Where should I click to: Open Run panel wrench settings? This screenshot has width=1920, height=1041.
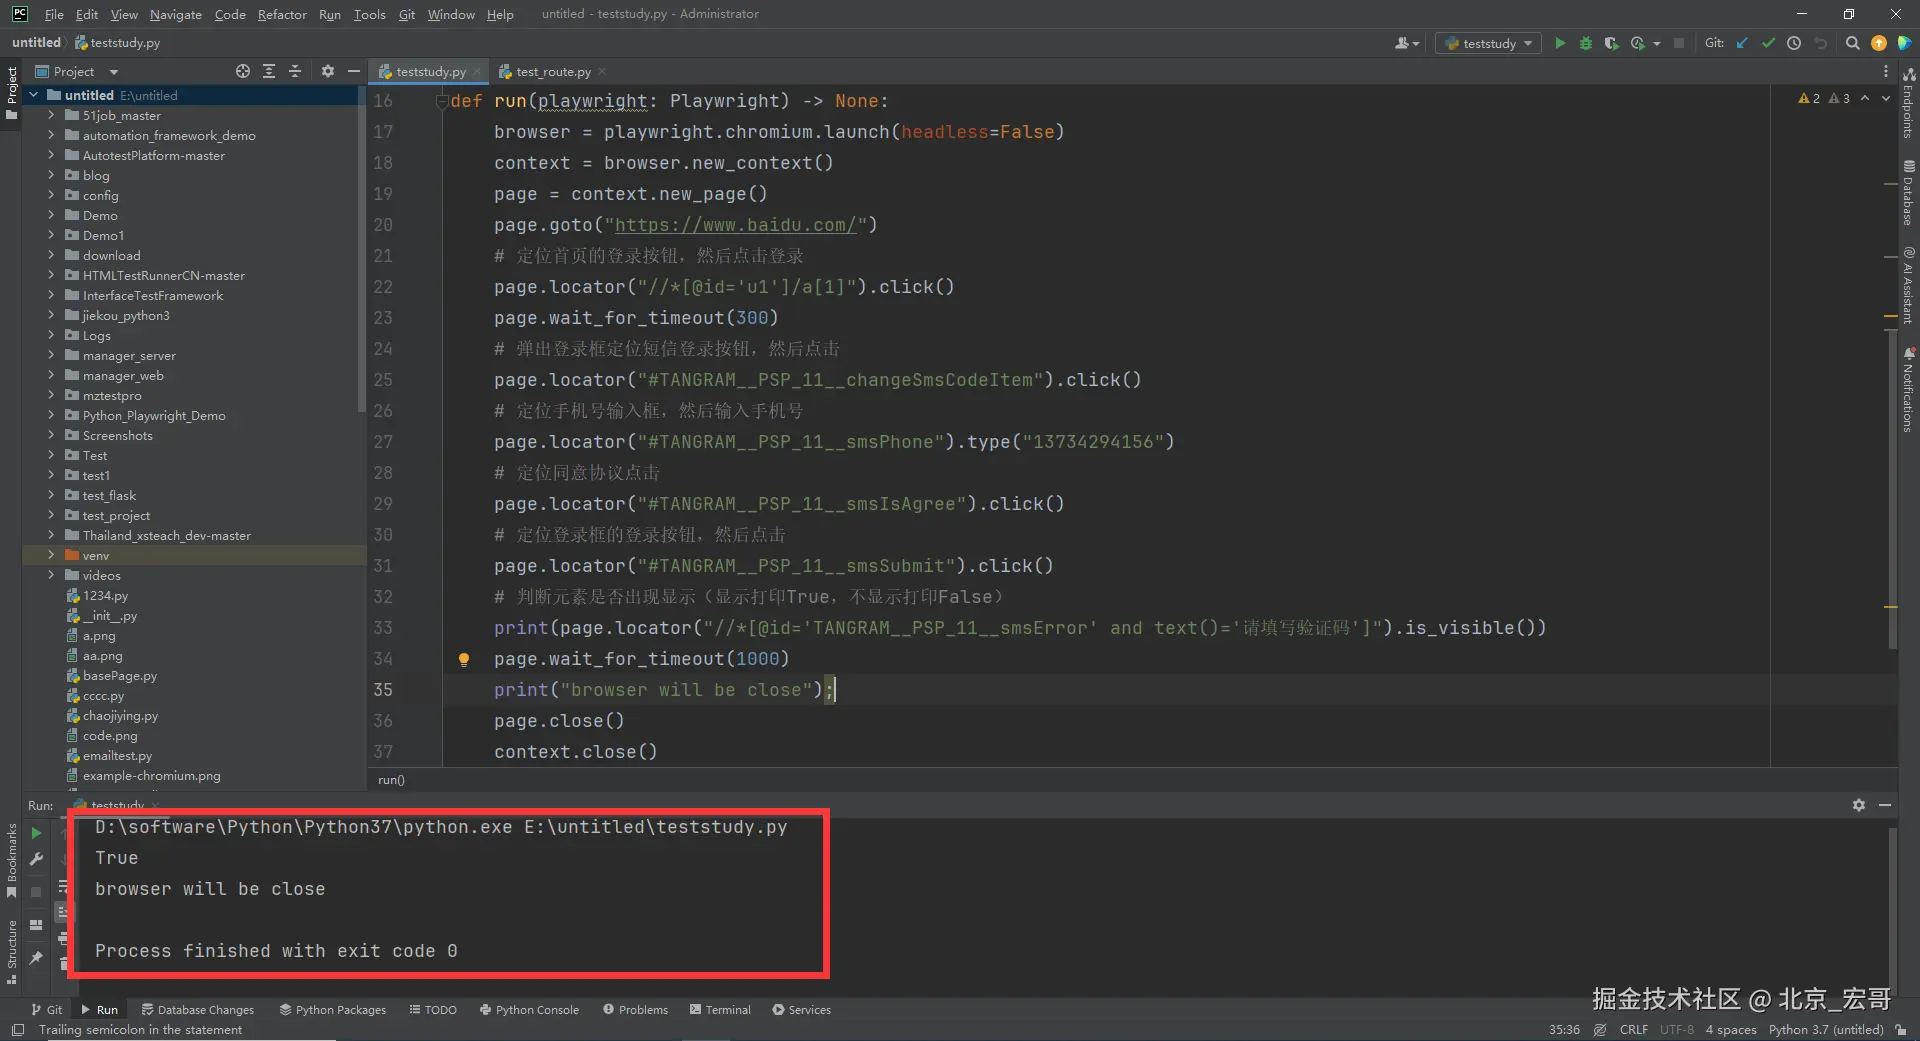36,859
